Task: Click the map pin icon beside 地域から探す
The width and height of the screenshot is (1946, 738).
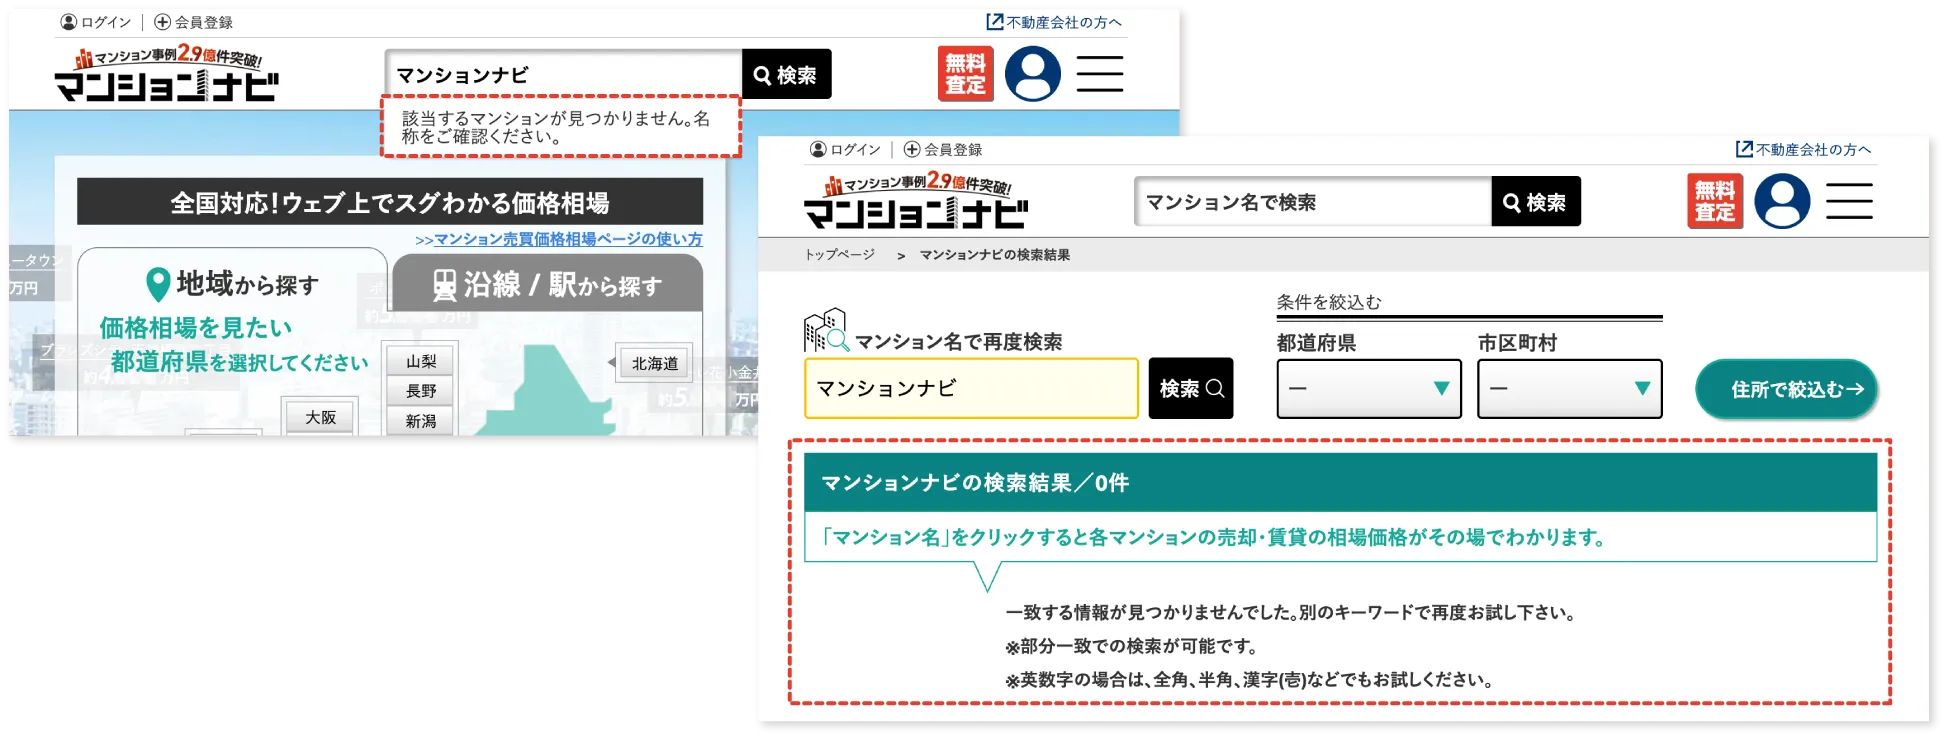Action: click(x=158, y=285)
